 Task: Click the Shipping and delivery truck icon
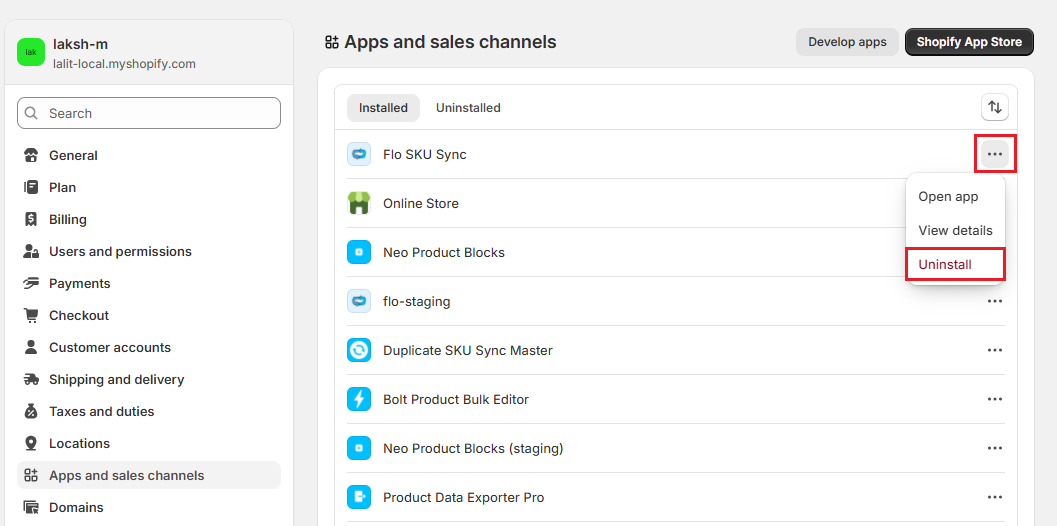click(x=30, y=380)
